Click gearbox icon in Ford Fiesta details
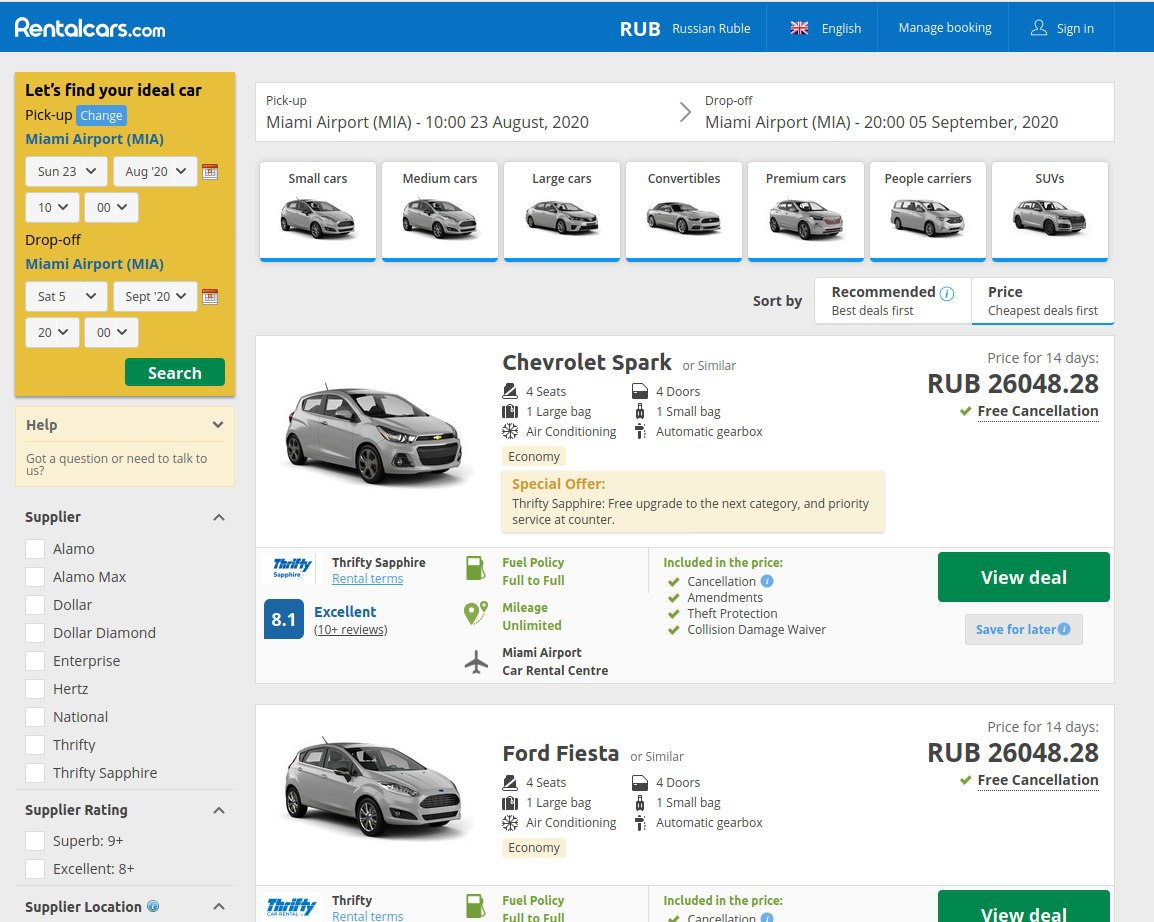 (640, 822)
